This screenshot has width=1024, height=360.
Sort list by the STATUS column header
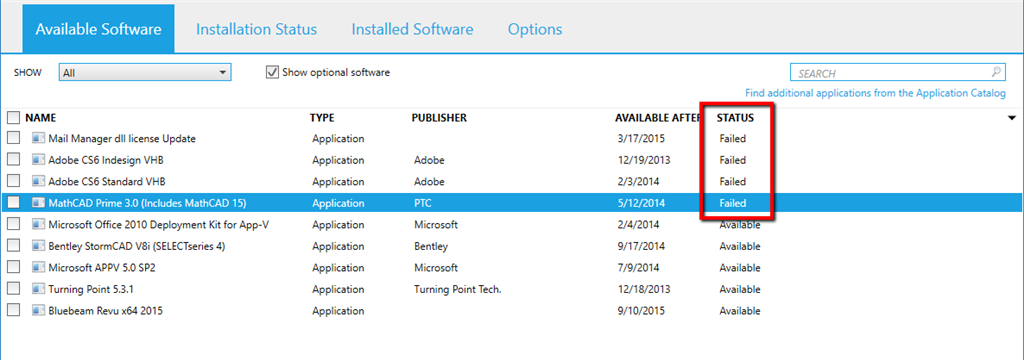[x=735, y=118]
